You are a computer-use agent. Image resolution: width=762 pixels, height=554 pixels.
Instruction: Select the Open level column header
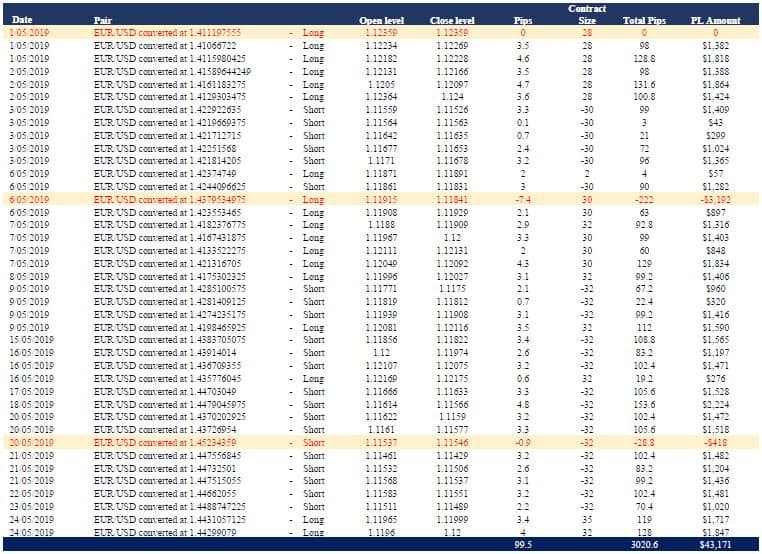coord(381,20)
